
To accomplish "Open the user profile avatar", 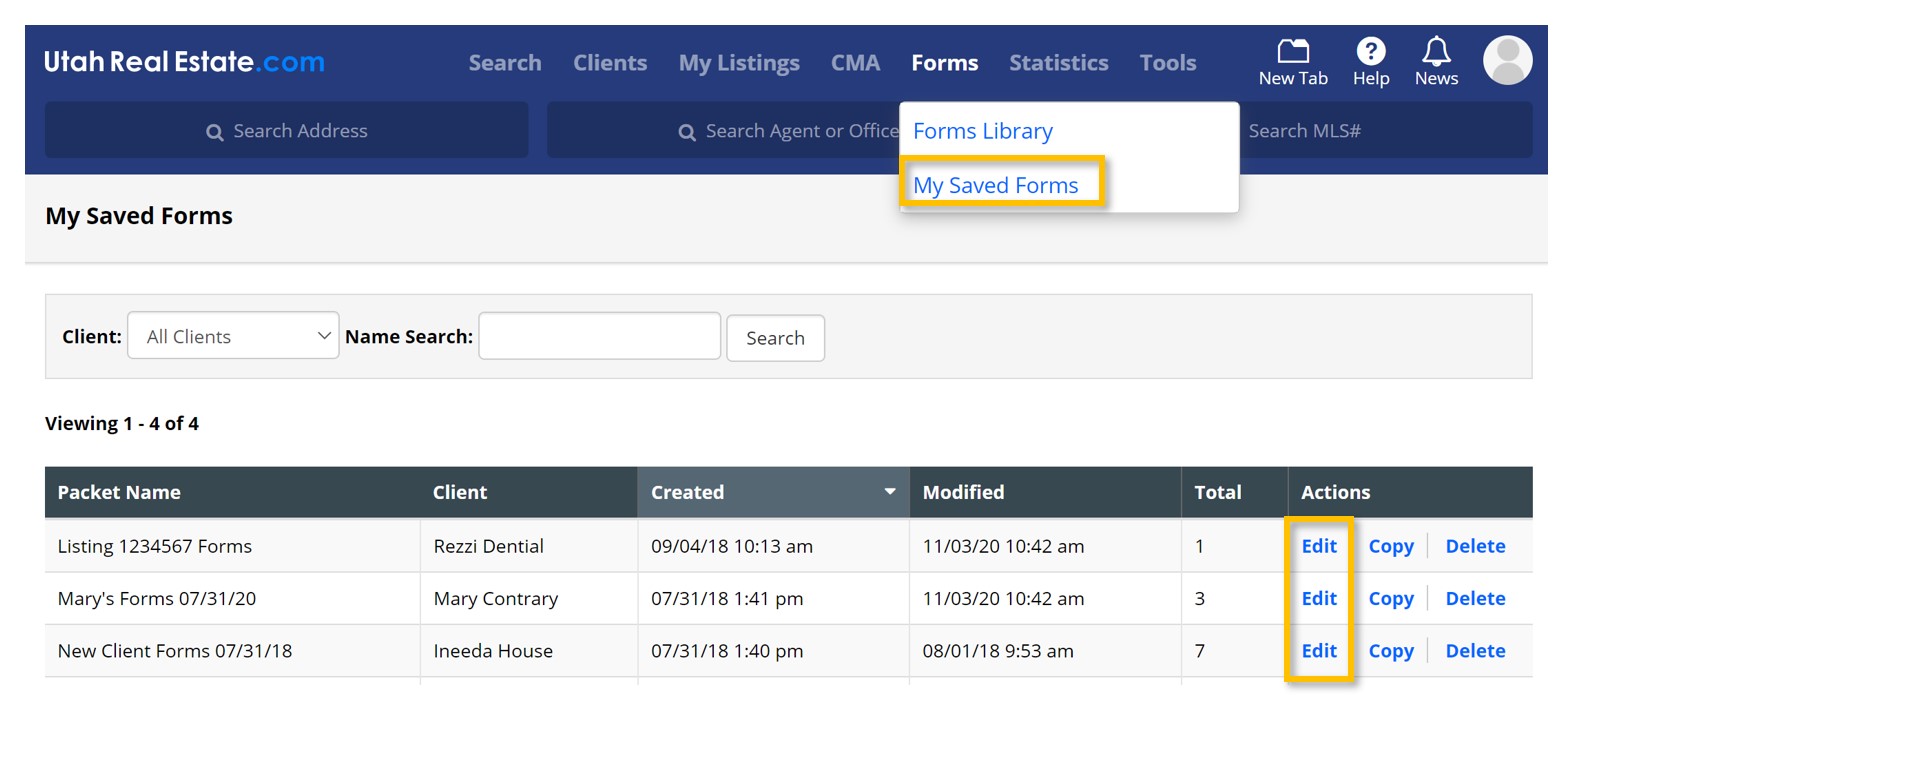I will point(1507,61).
